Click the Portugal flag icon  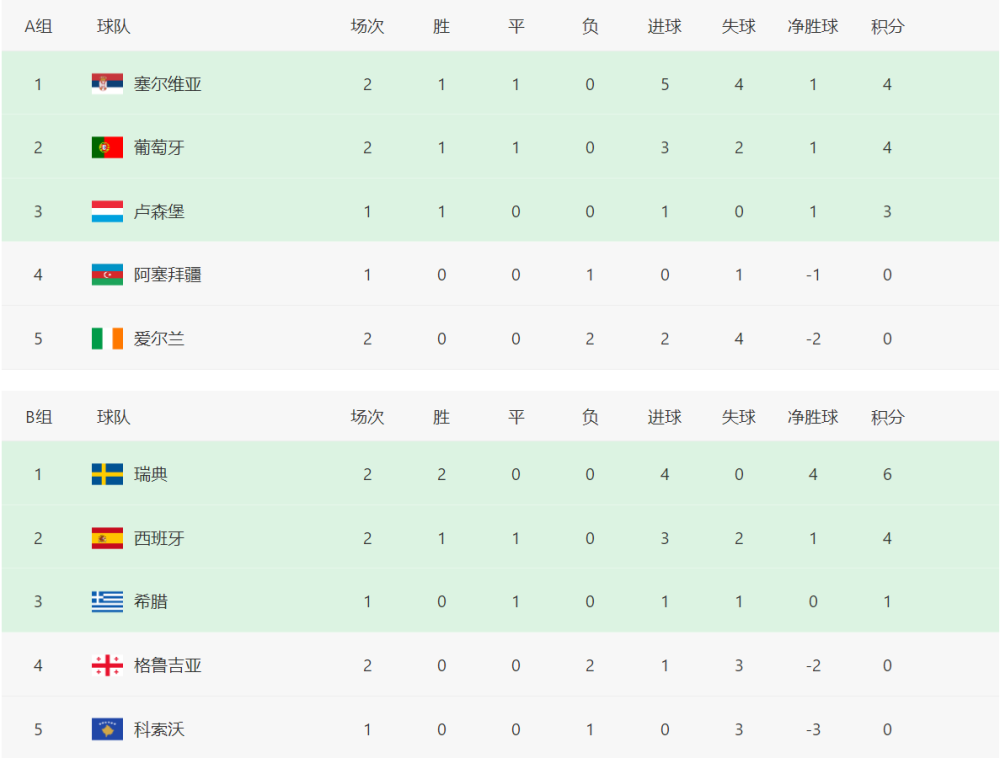(x=107, y=148)
